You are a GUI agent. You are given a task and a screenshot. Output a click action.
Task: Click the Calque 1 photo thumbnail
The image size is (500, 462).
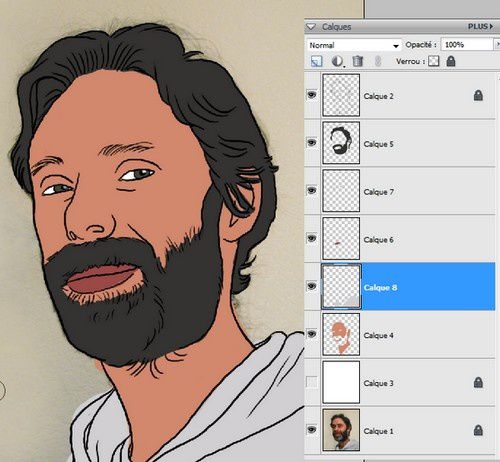(x=341, y=430)
